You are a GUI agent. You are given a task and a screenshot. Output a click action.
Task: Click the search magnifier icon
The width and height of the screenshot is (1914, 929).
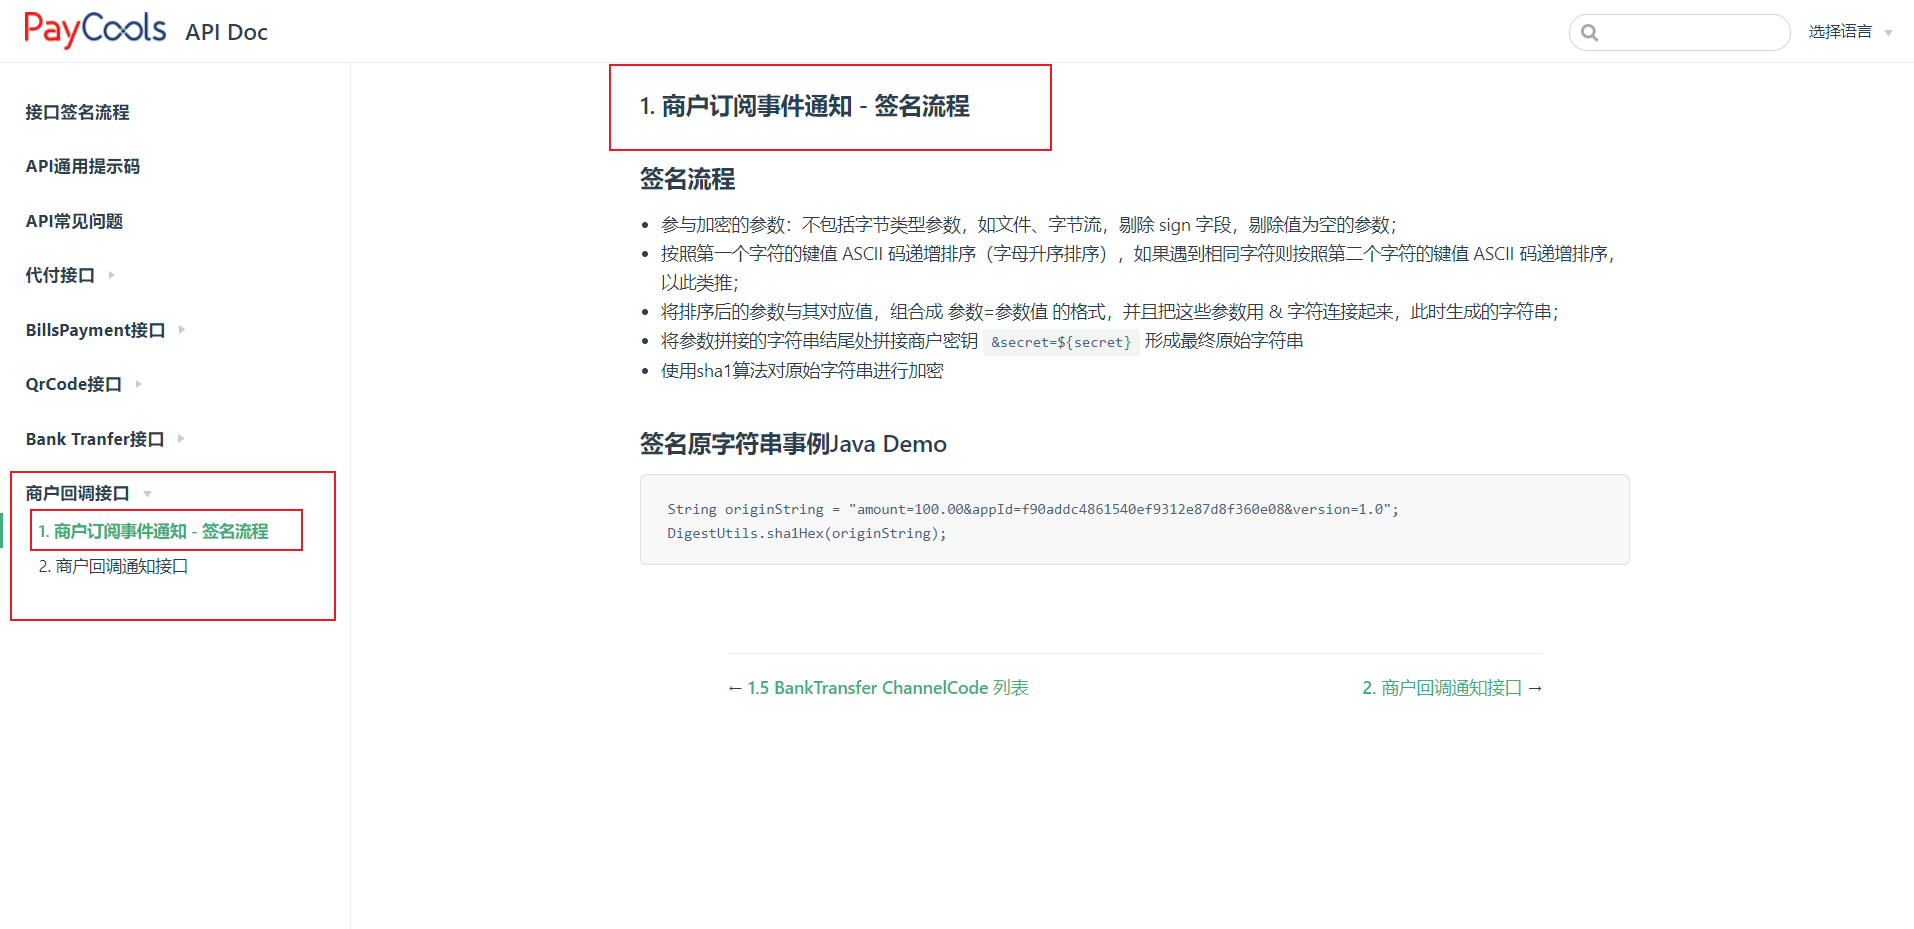pyautogui.click(x=1590, y=33)
